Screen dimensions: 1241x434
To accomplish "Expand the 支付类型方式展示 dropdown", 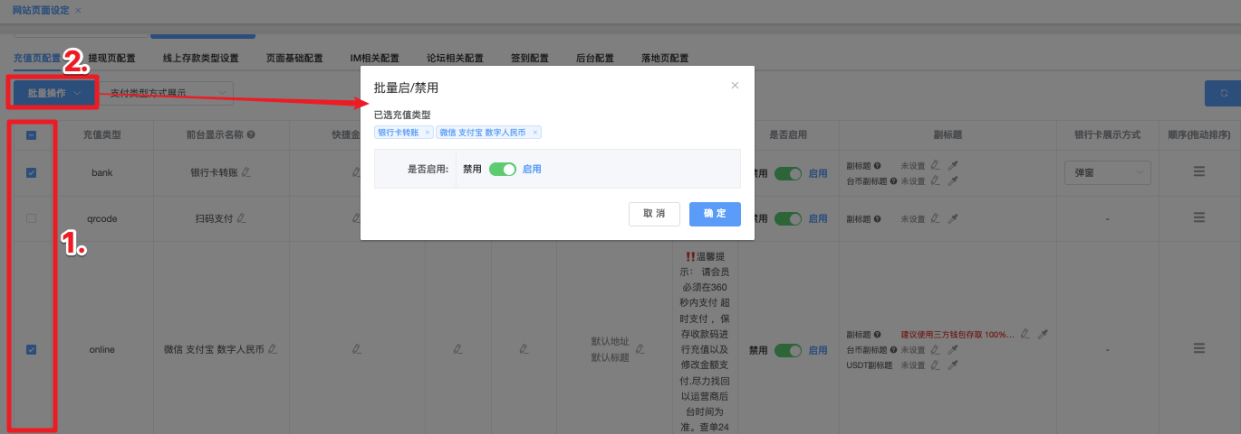I will click(x=170, y=93).
